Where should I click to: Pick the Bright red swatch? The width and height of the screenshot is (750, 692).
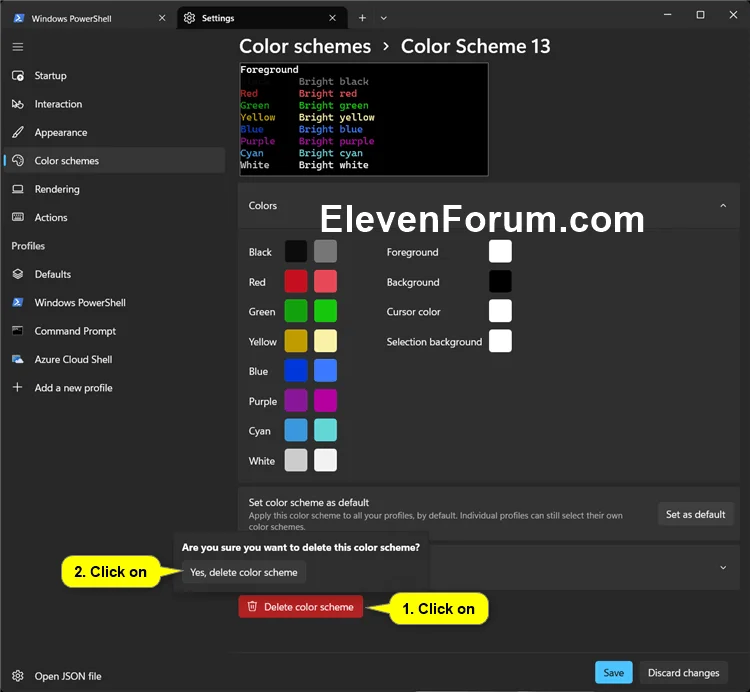point(325,281)
